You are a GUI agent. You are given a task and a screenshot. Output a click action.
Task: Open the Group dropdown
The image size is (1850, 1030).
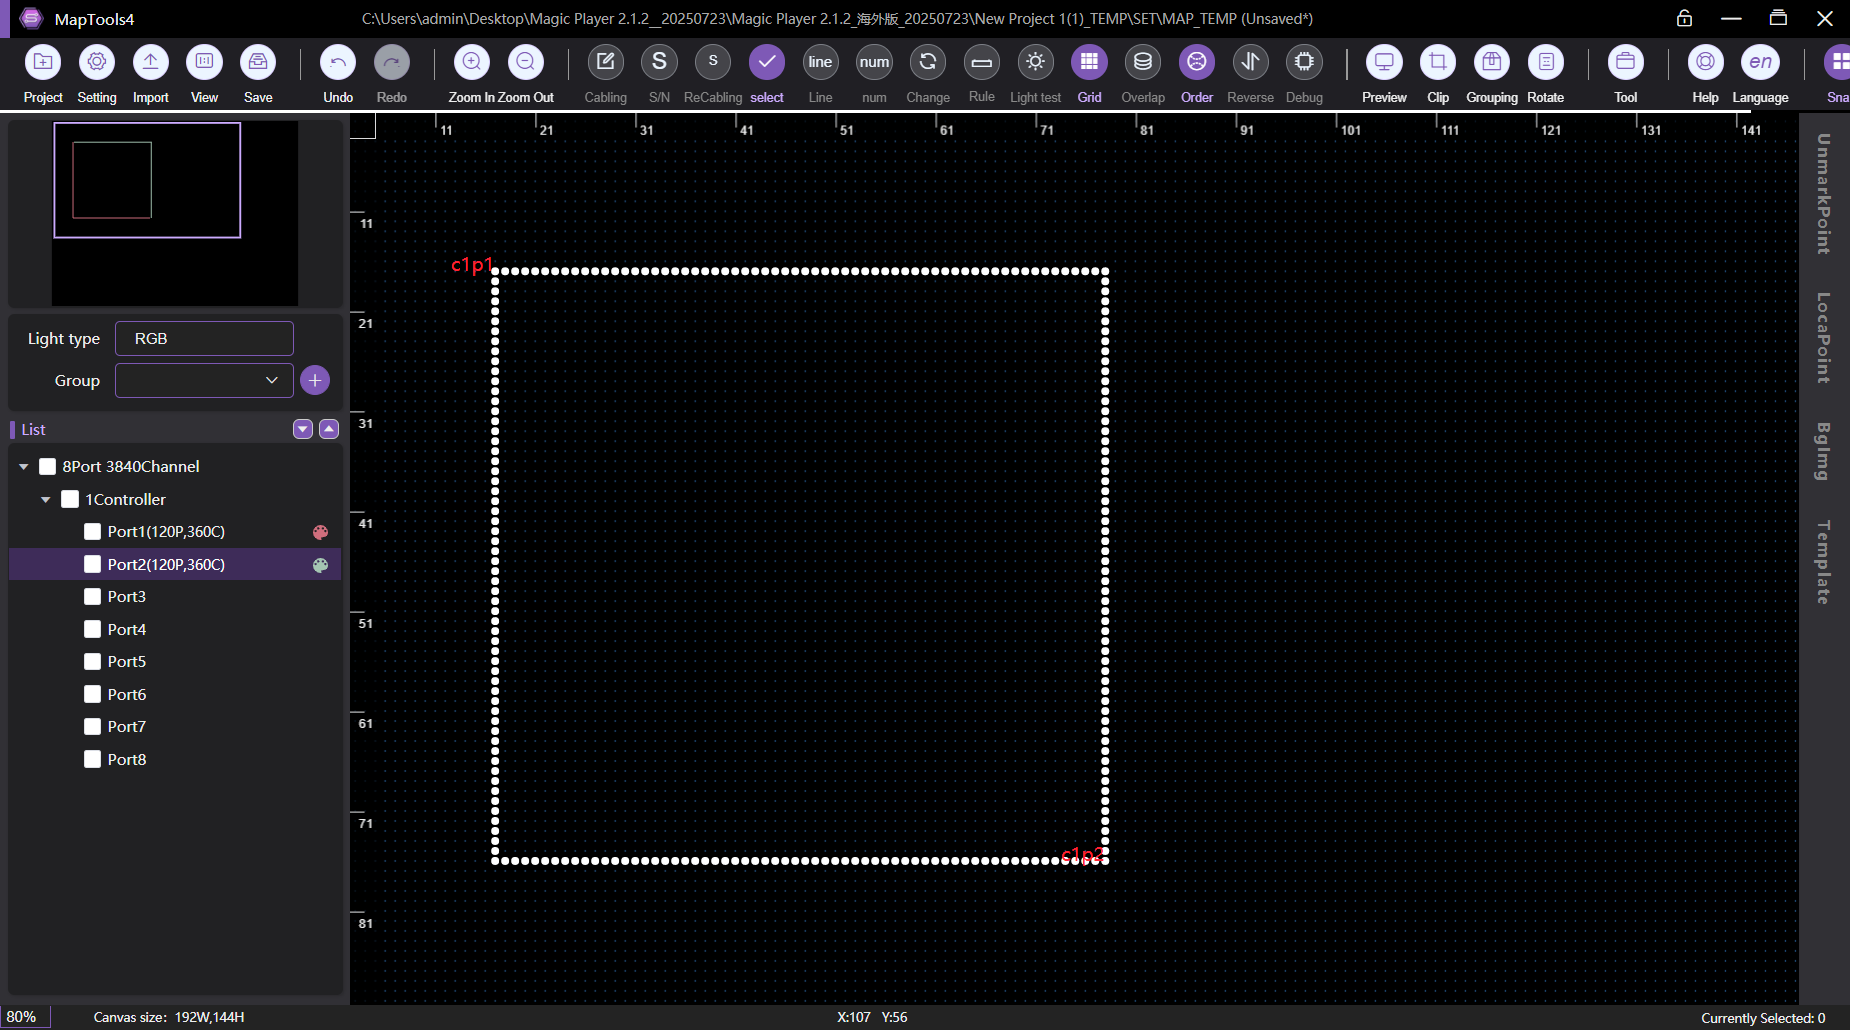(204, 380)
